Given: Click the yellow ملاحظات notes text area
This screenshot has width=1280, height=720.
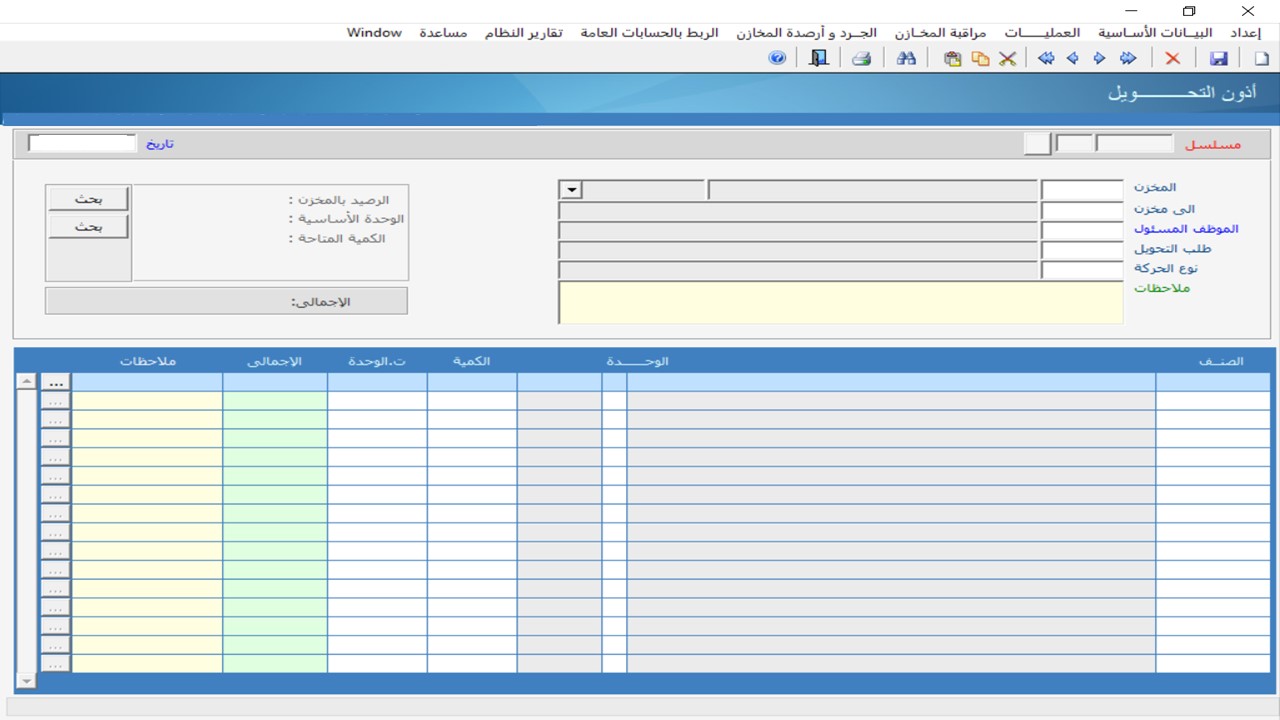Looking at the screenshot, I should [x=840, y=303].
